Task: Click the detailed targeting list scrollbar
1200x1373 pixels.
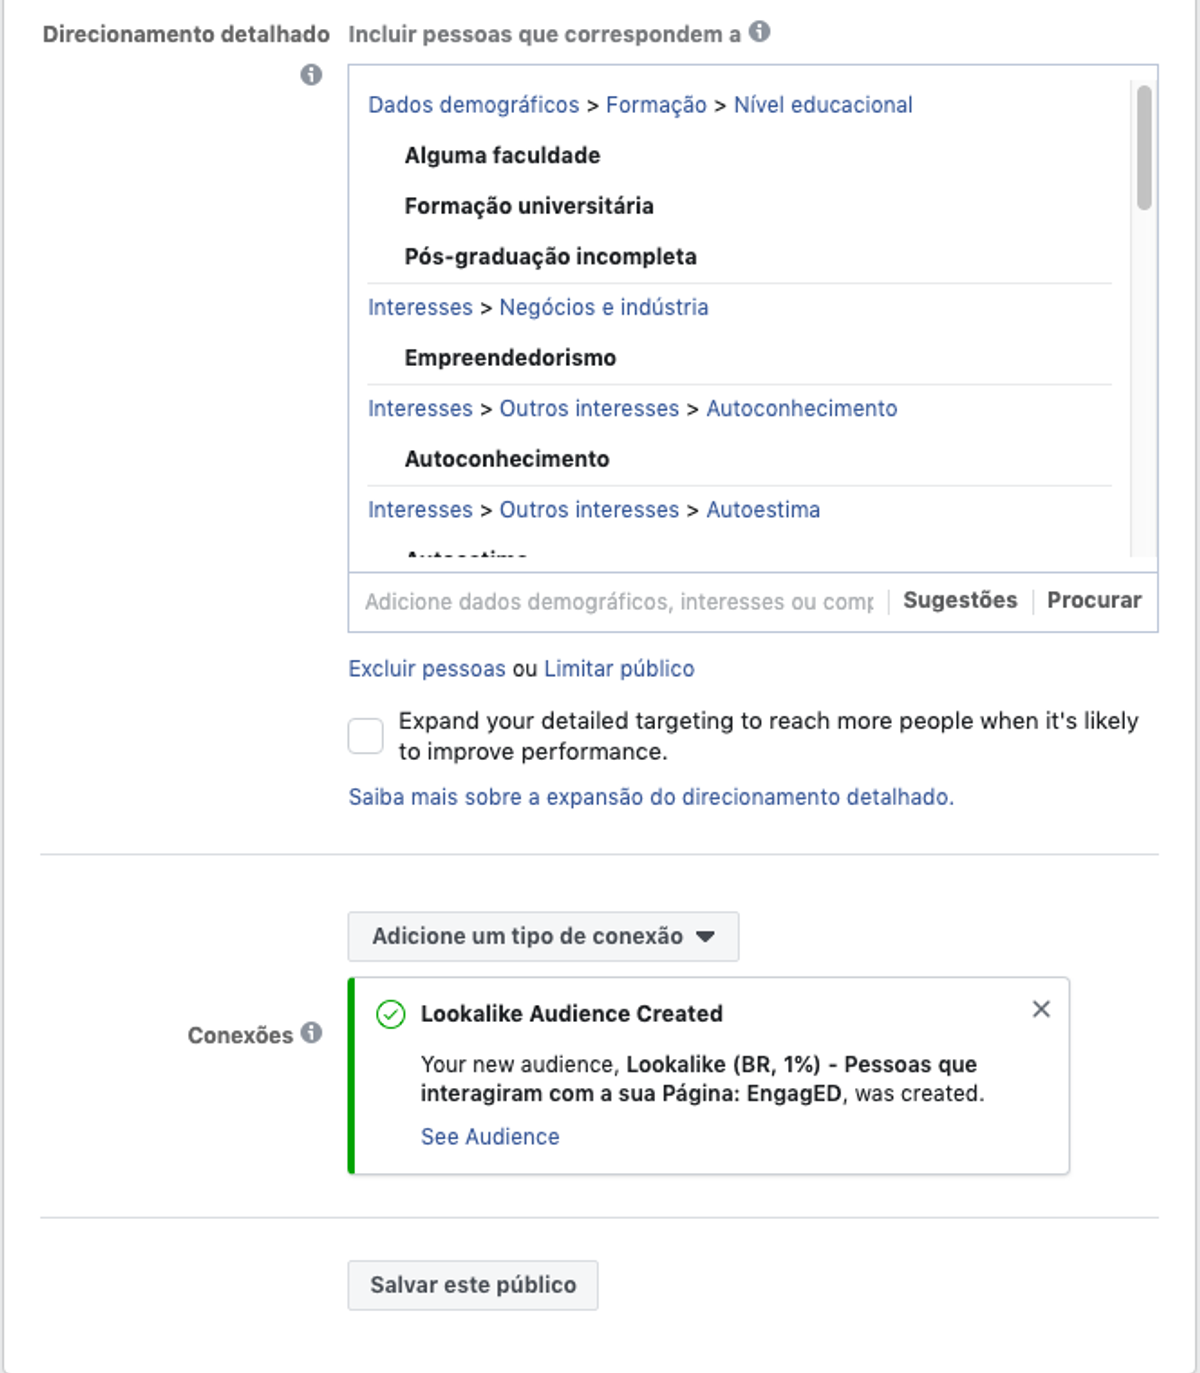Action: [x=1144, y=148]
